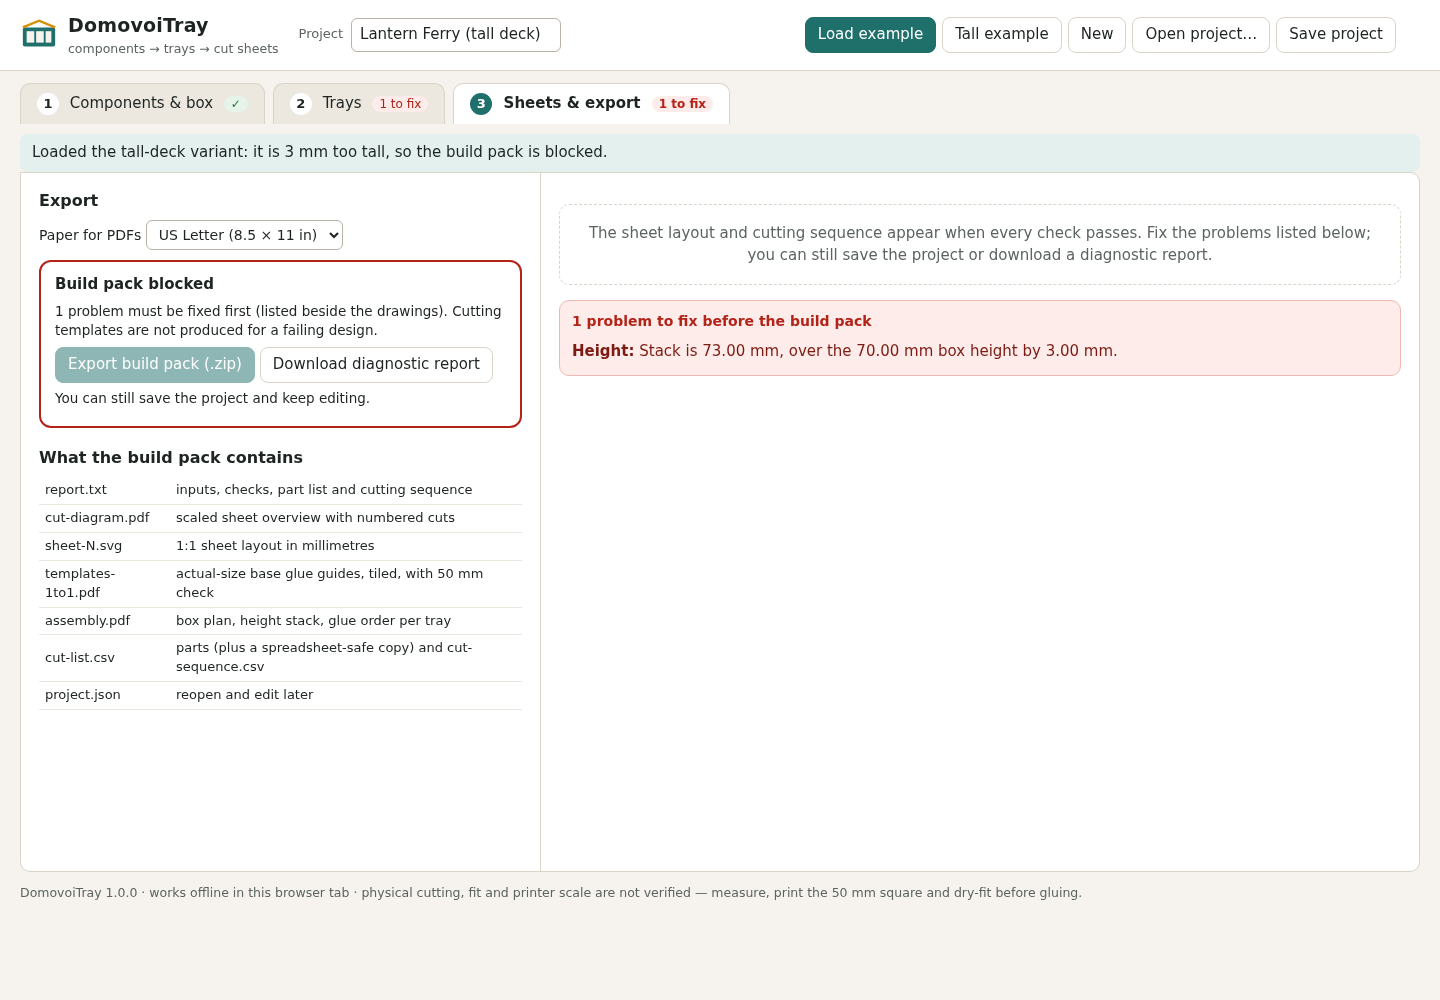Screen dimensions: 1440x1000
Task: Open the Paper for PDFs dropdown
Action: click(x=244, y=235)
